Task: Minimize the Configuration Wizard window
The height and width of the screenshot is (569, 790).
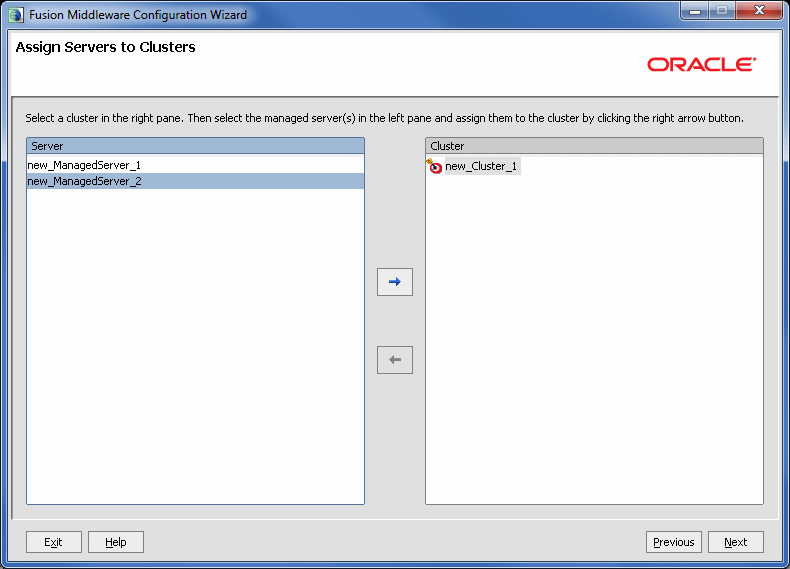Action: pos(695,11)
